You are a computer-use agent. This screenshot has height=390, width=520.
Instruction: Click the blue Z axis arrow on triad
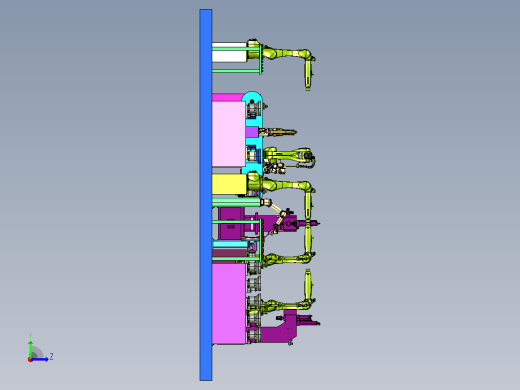tap(40, 359)
